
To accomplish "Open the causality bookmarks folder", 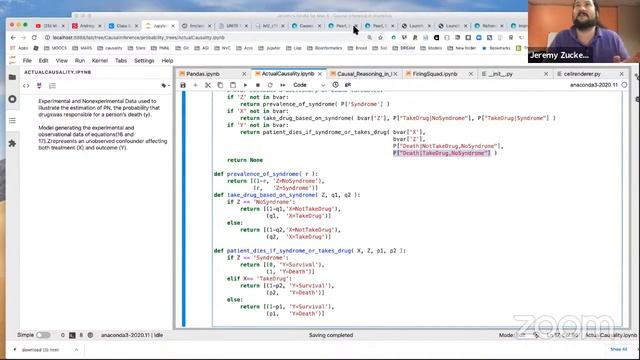I will (110, 48).
